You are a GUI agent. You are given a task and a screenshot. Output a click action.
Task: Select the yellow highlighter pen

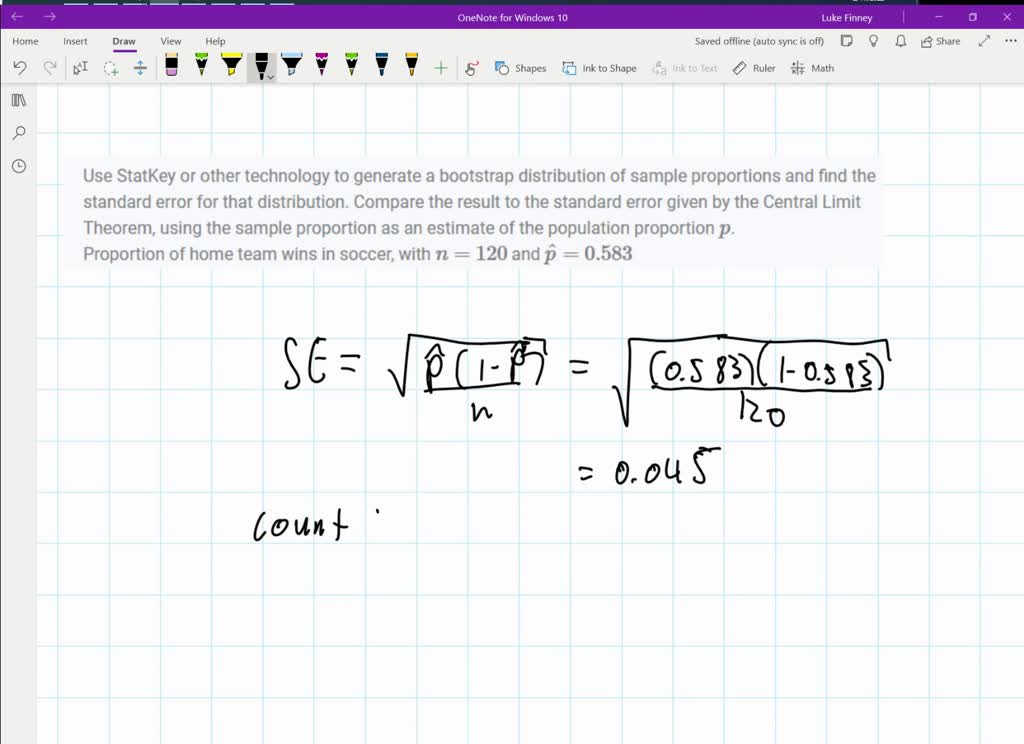[231, 67]
